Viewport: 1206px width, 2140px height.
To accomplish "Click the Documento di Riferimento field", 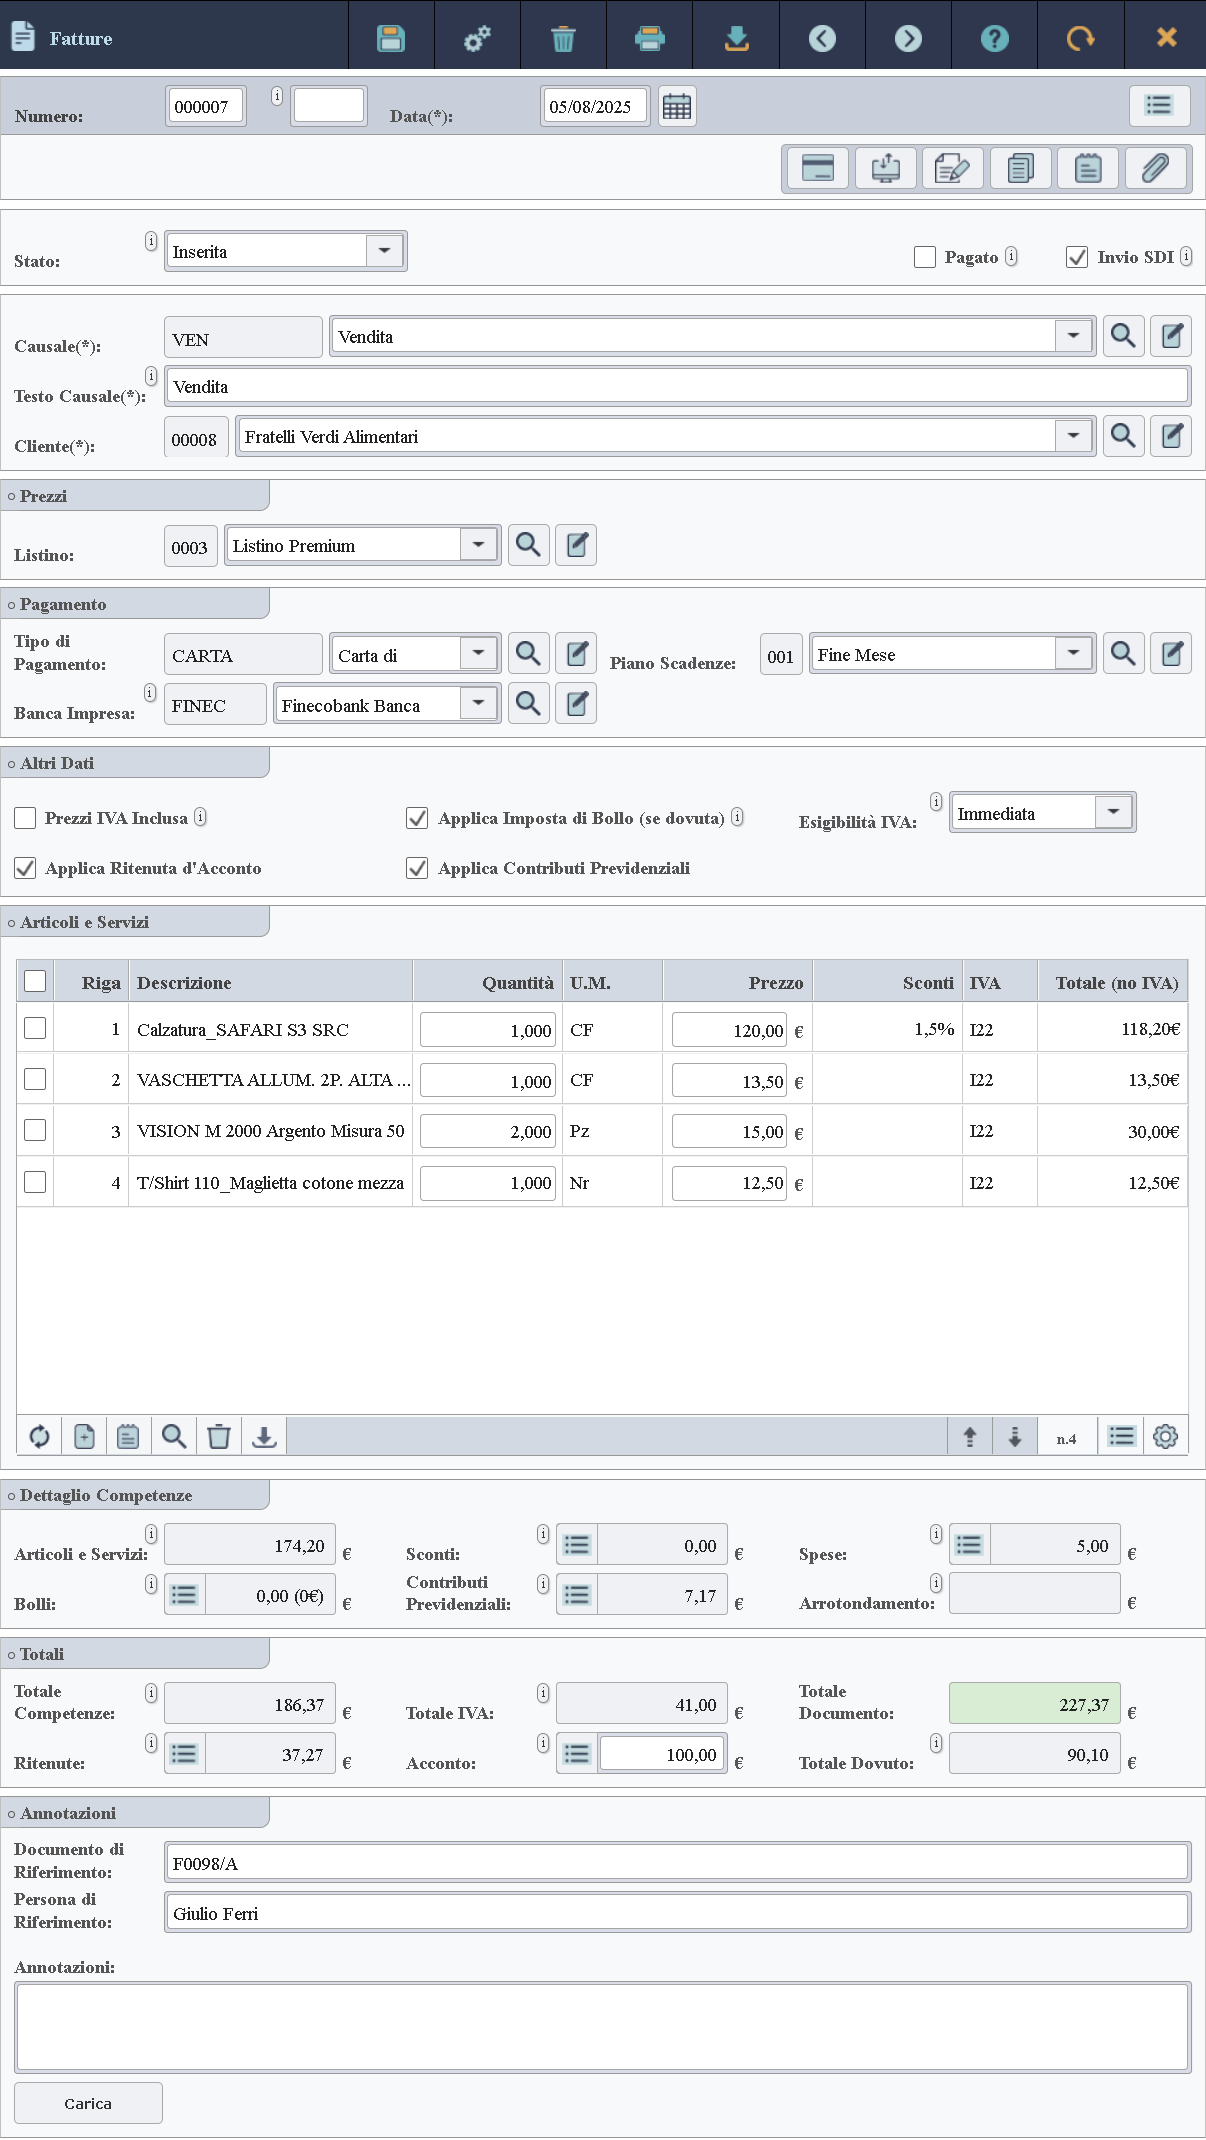I will tap(677, 1863).
